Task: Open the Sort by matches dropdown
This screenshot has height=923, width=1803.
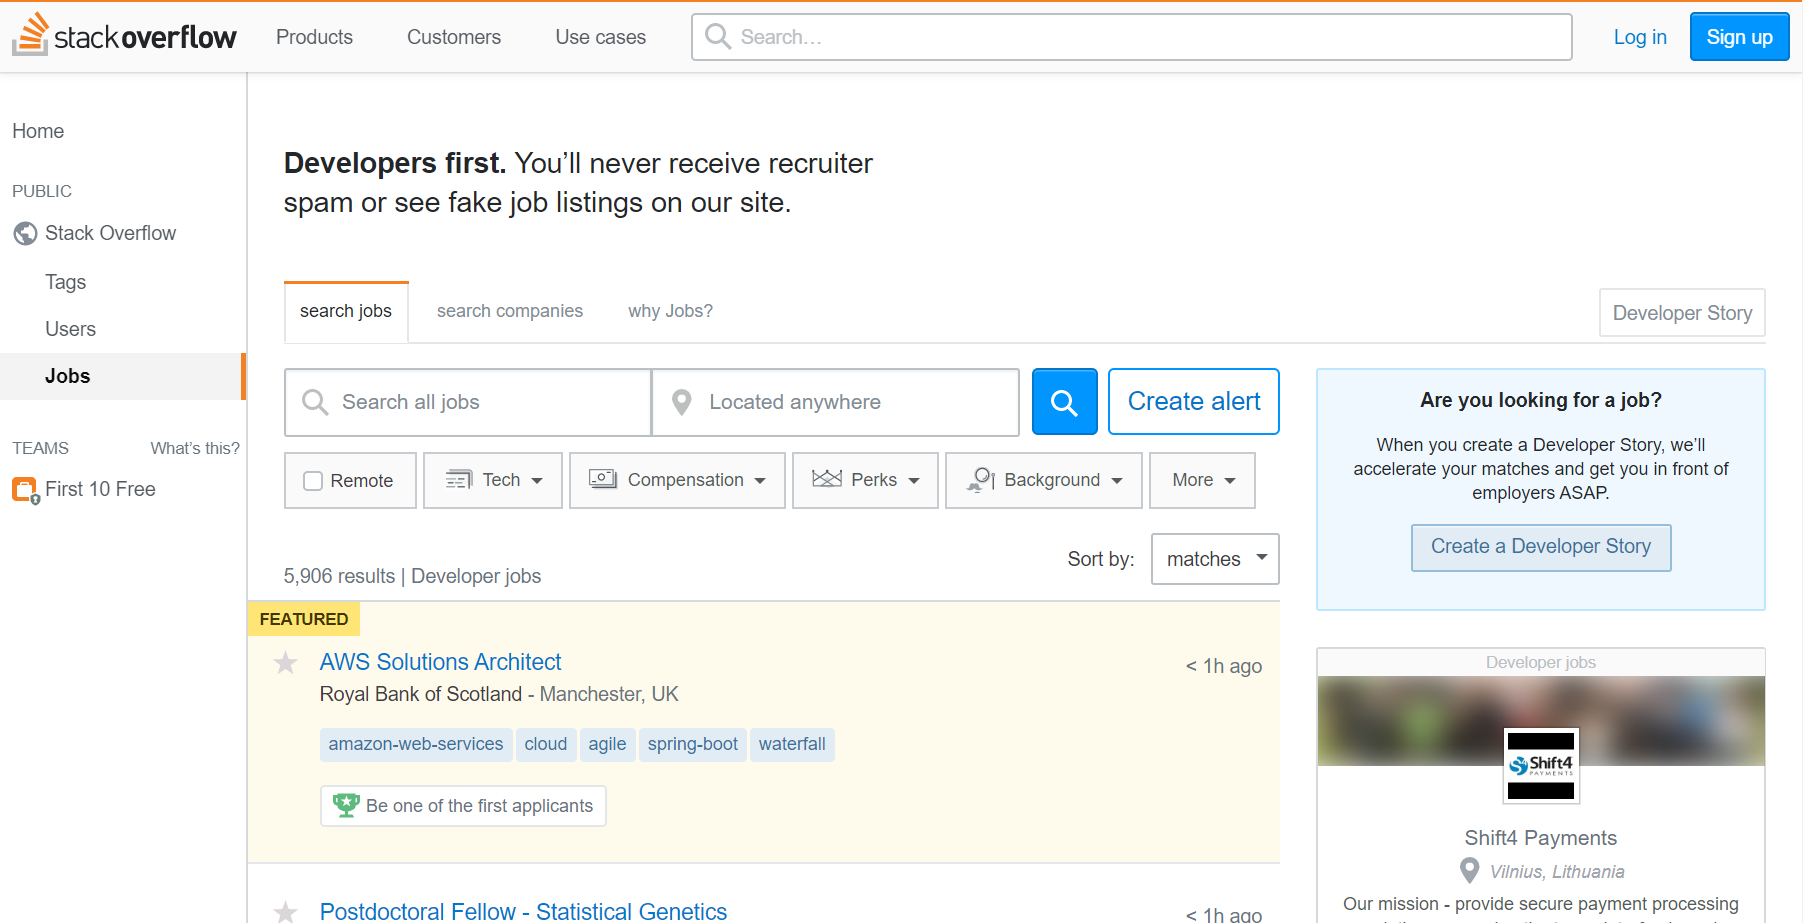Action: 1213,558
